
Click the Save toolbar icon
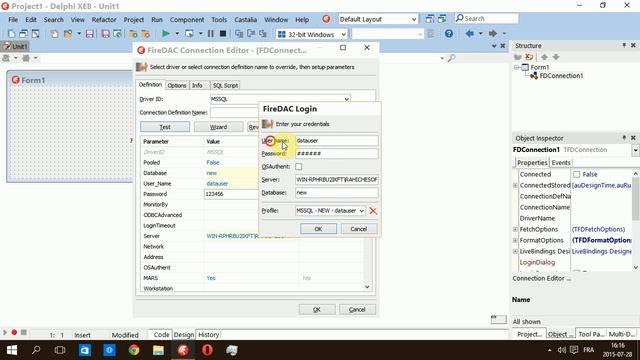(90, 34)
